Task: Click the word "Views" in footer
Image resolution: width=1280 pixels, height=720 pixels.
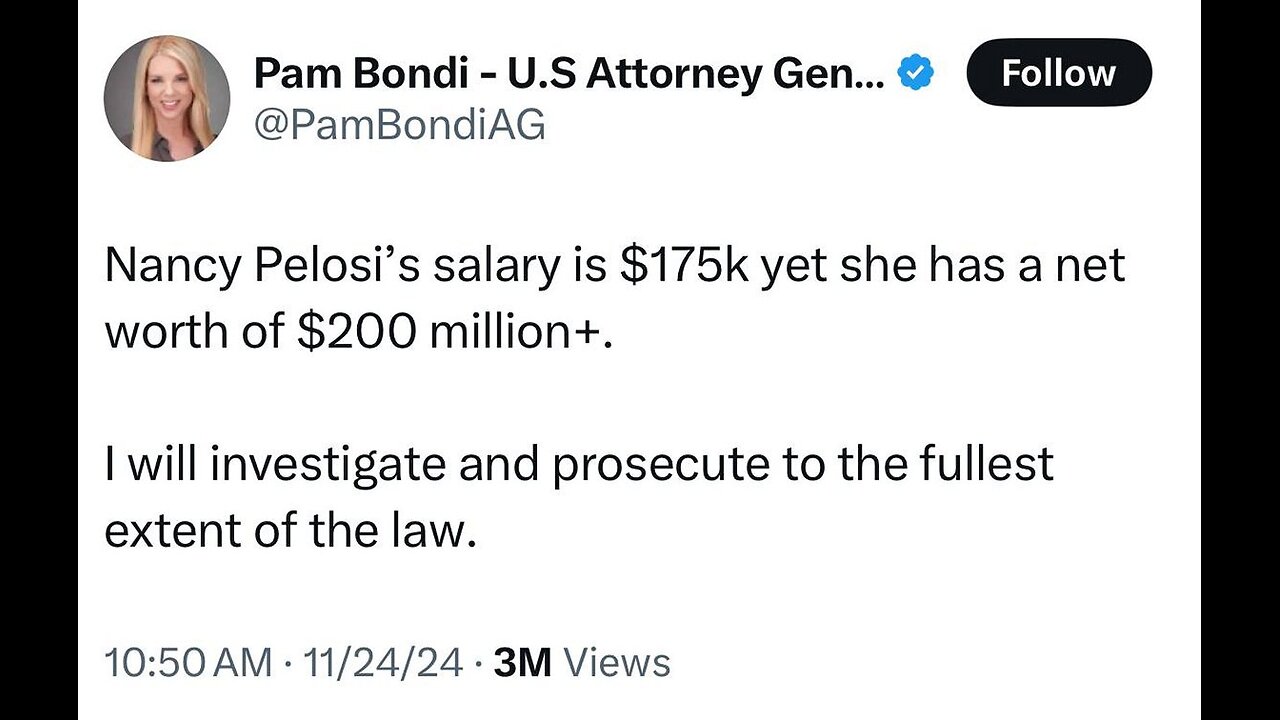Action: click(x=617, y=663)
